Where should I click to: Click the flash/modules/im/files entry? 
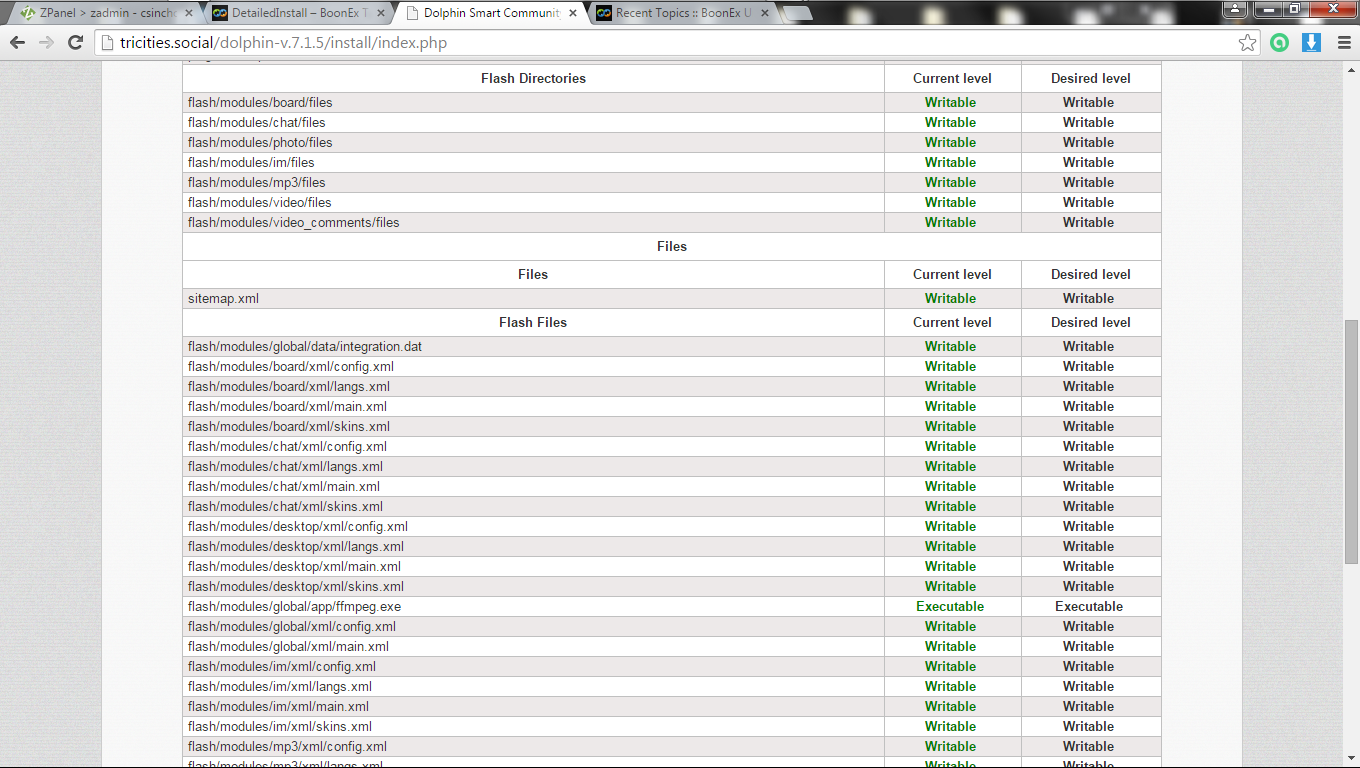click(251, 162)
